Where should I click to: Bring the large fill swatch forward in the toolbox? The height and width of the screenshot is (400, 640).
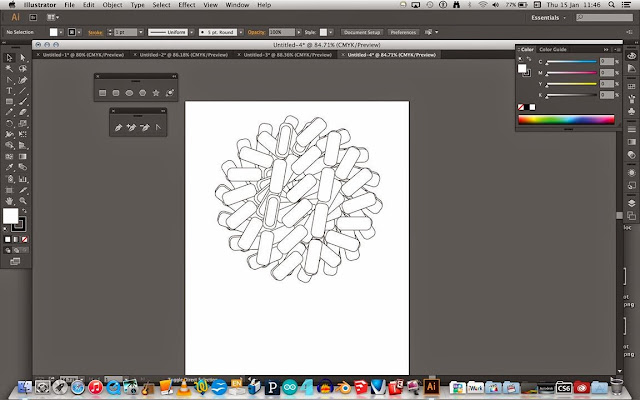tap(11, 216)
